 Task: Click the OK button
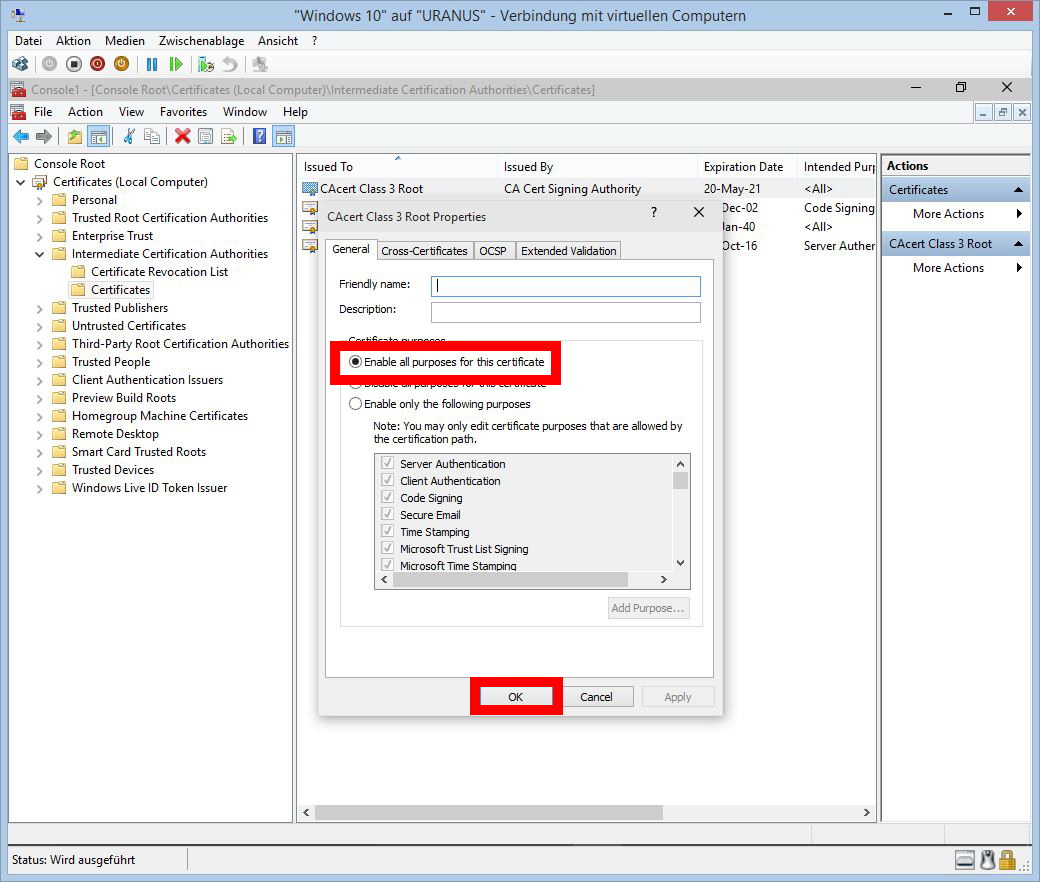click(515, 697)
